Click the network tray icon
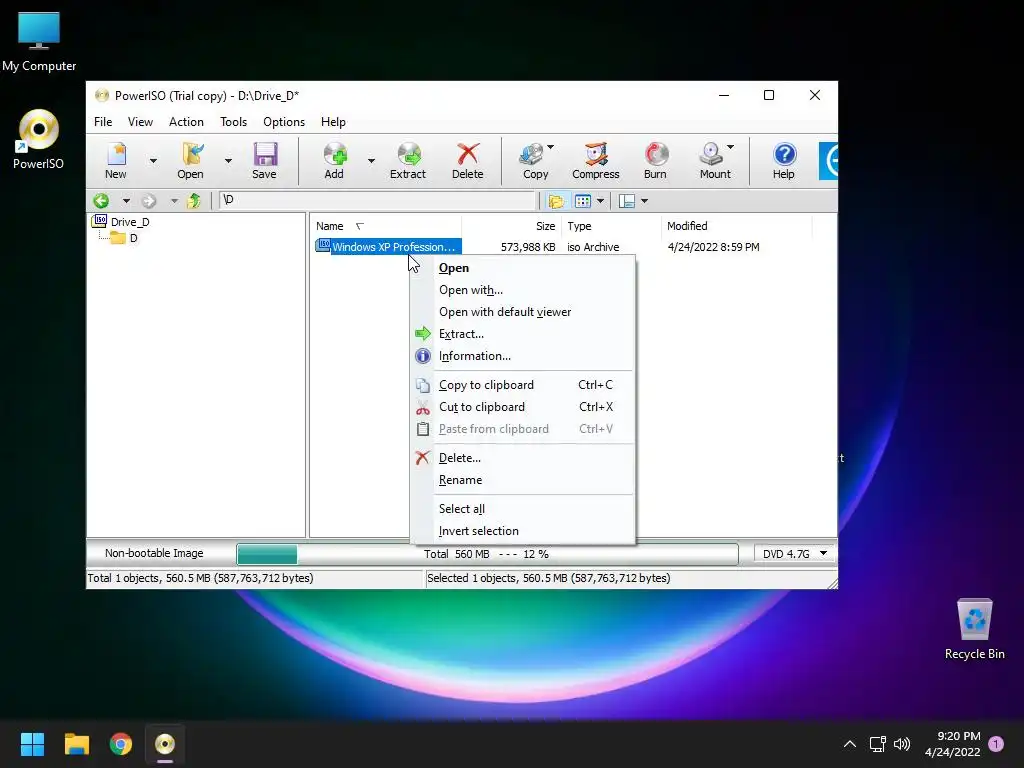This screenshot has height=768, width=1024. click(x=877, y=744)
